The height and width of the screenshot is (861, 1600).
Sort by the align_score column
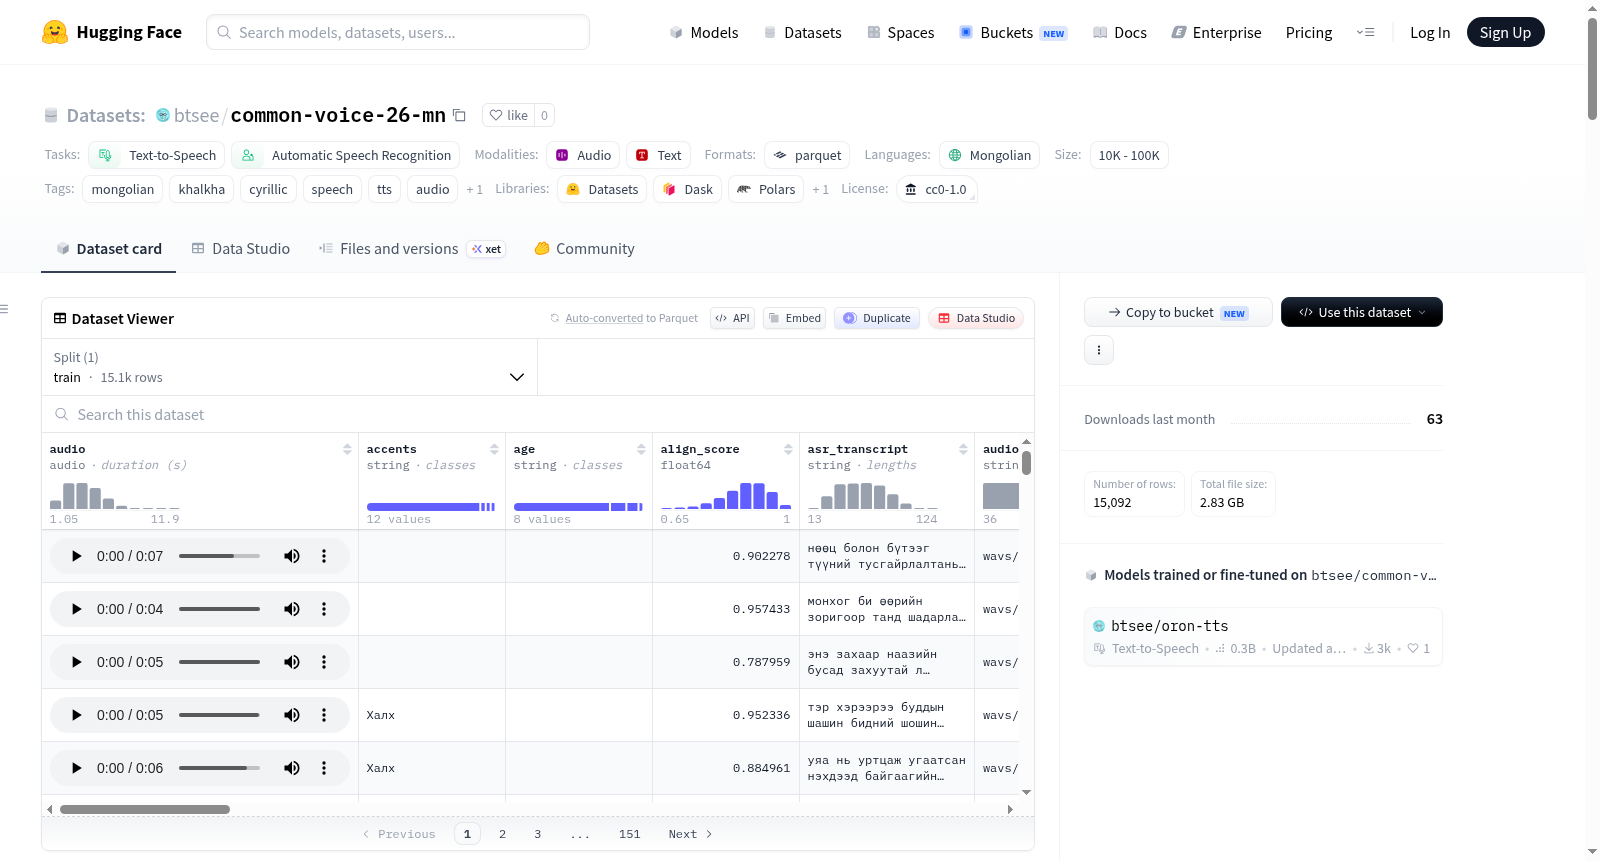tap(788, 449)
